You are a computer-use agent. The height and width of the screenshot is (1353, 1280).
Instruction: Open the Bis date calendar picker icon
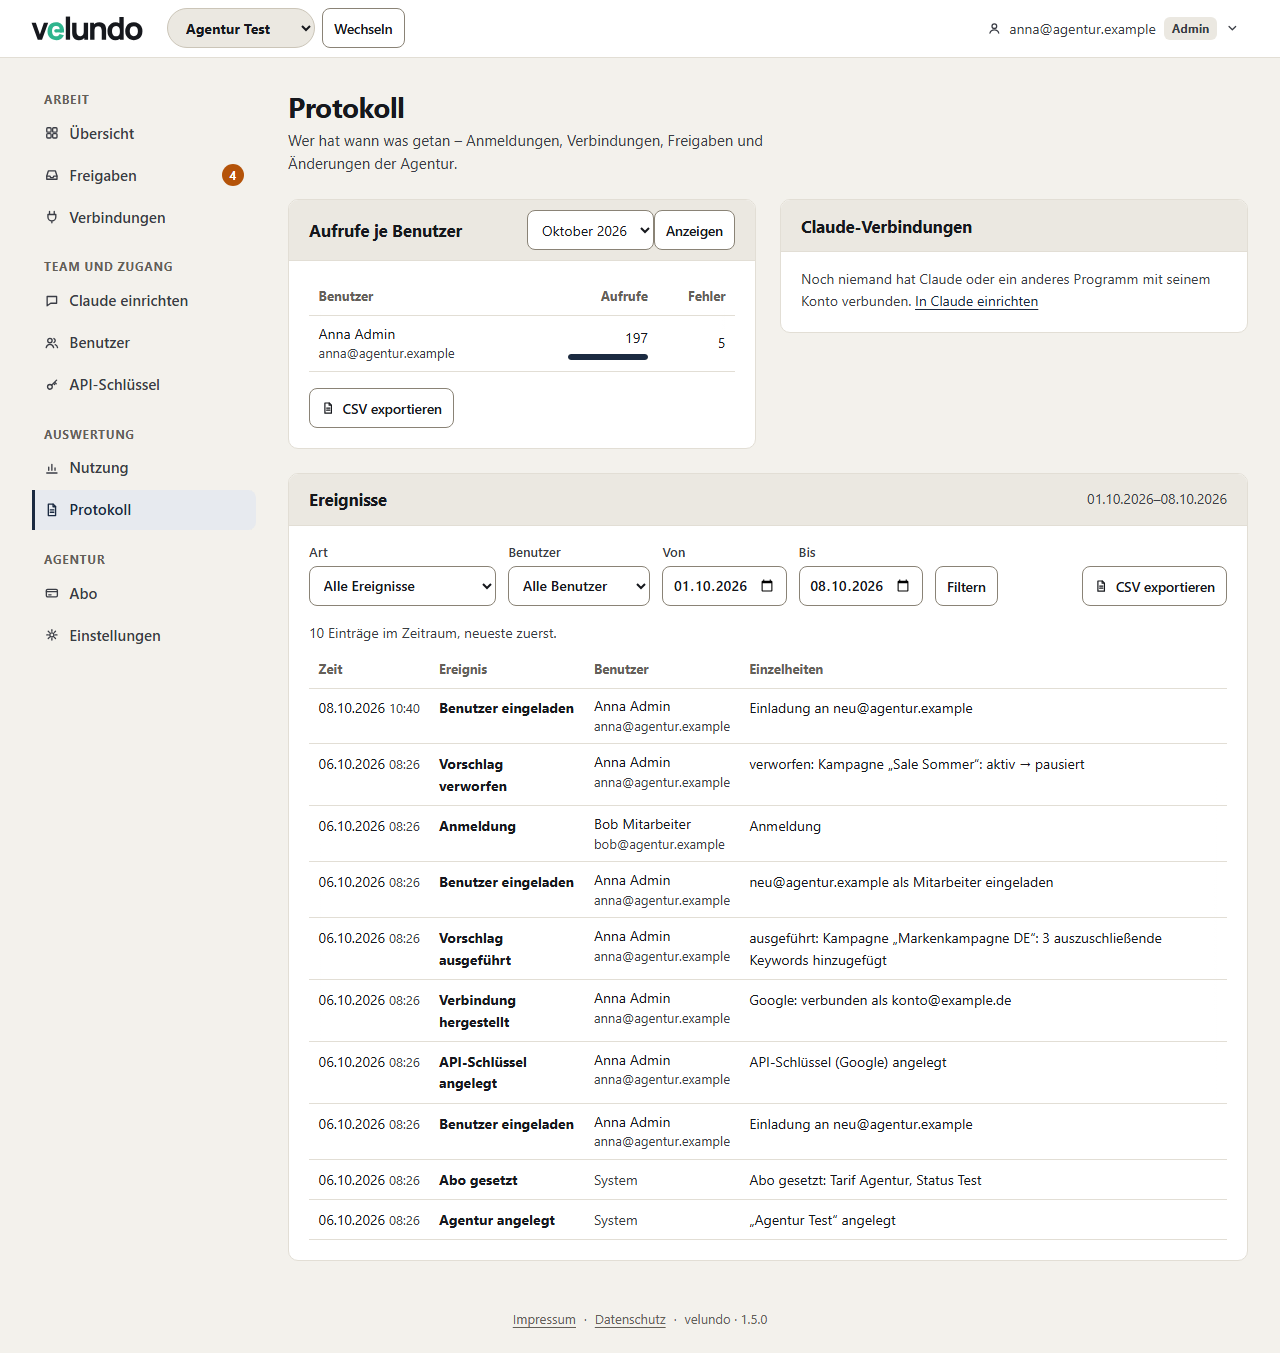(x=903, y=586)
